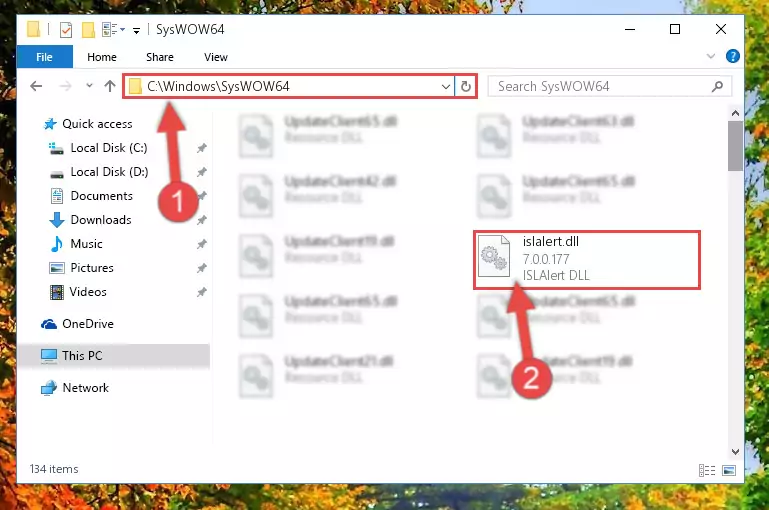Open Music in the navigation pane
Viewport: 769px width, 510px height.
[x=86, y=244]
